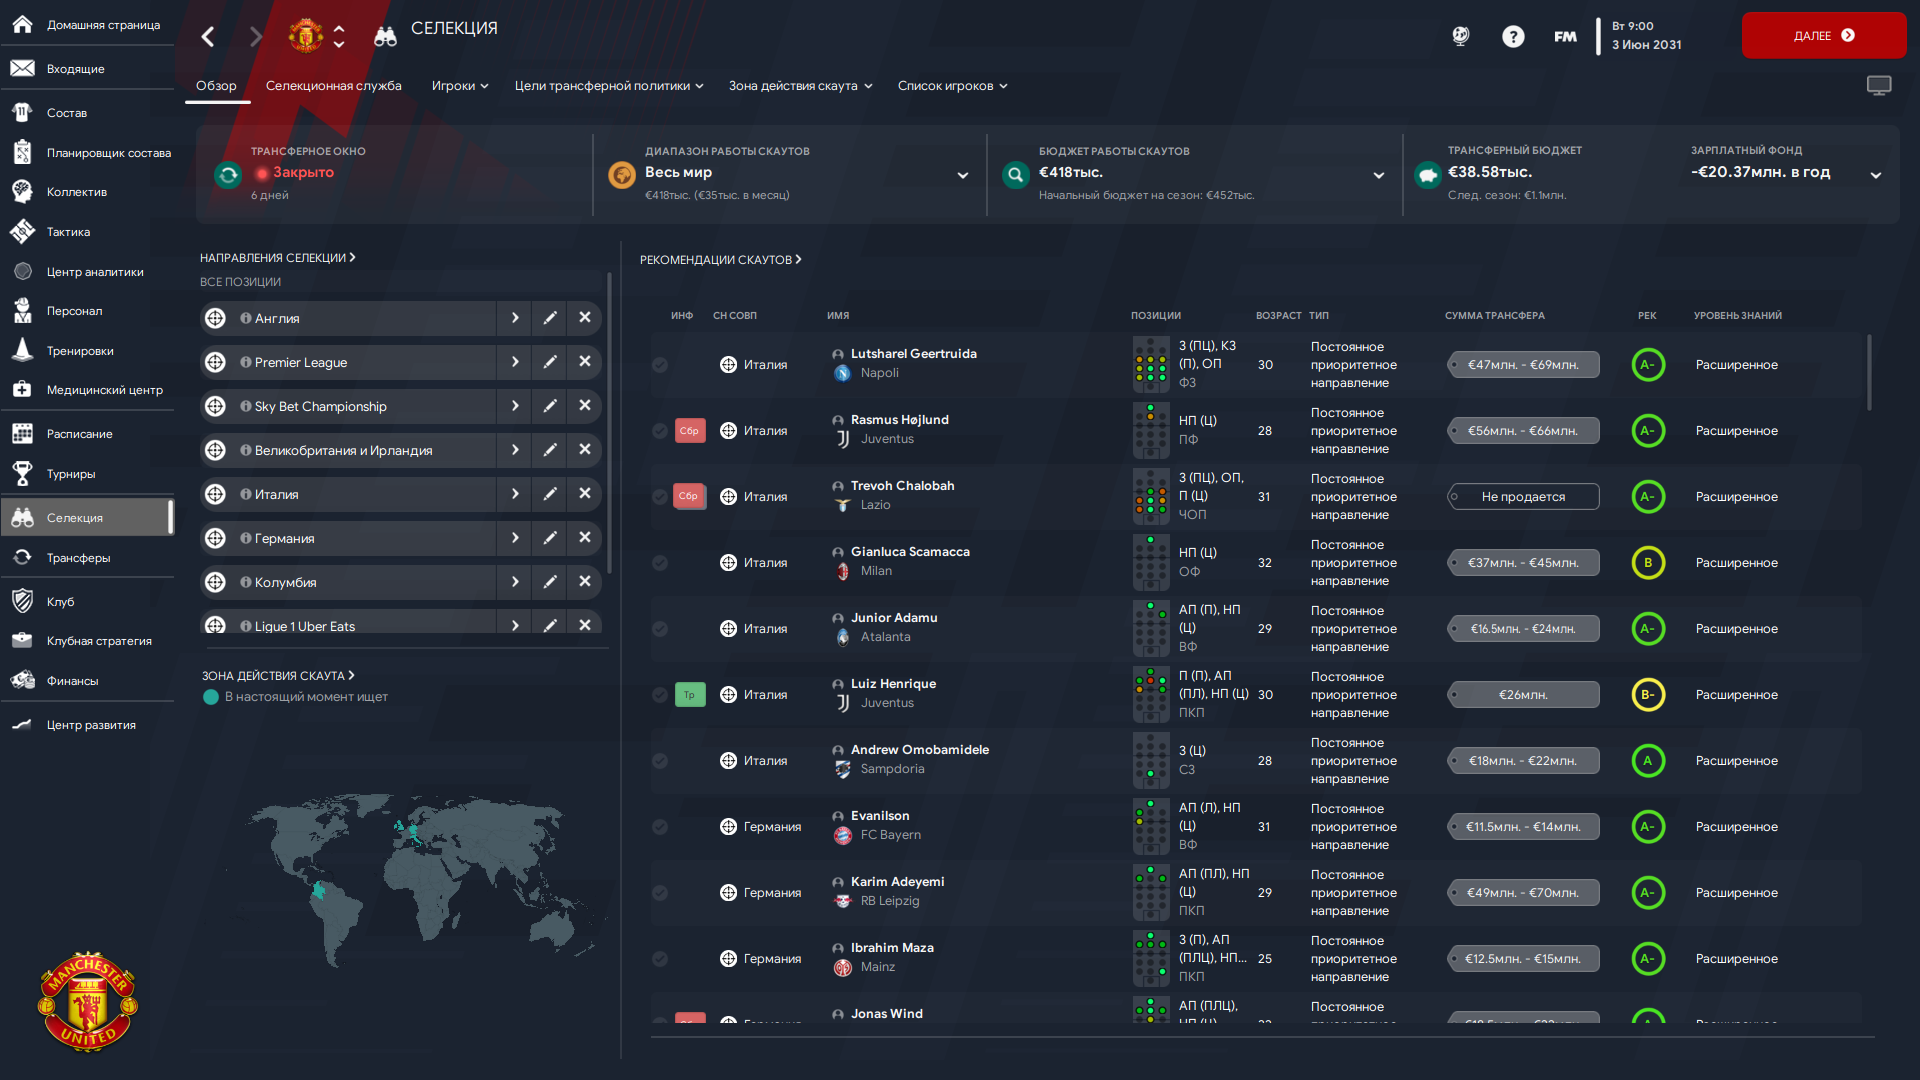The height and width of the screenshot is (1080, 1920).
Task: Open the help question mark icon
Action: tap(1513, 37)
